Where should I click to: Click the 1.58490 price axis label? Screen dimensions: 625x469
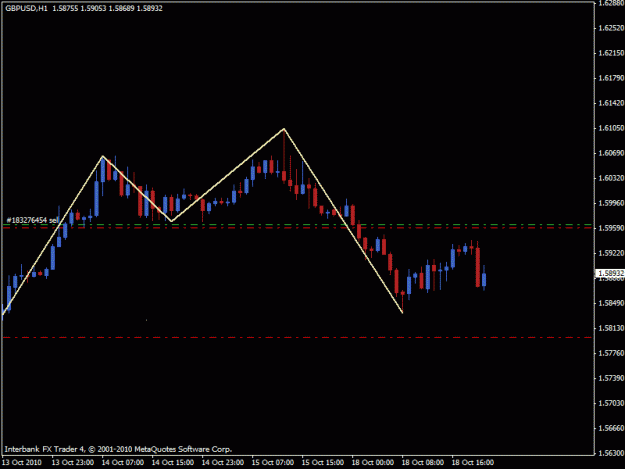[611, 303]
